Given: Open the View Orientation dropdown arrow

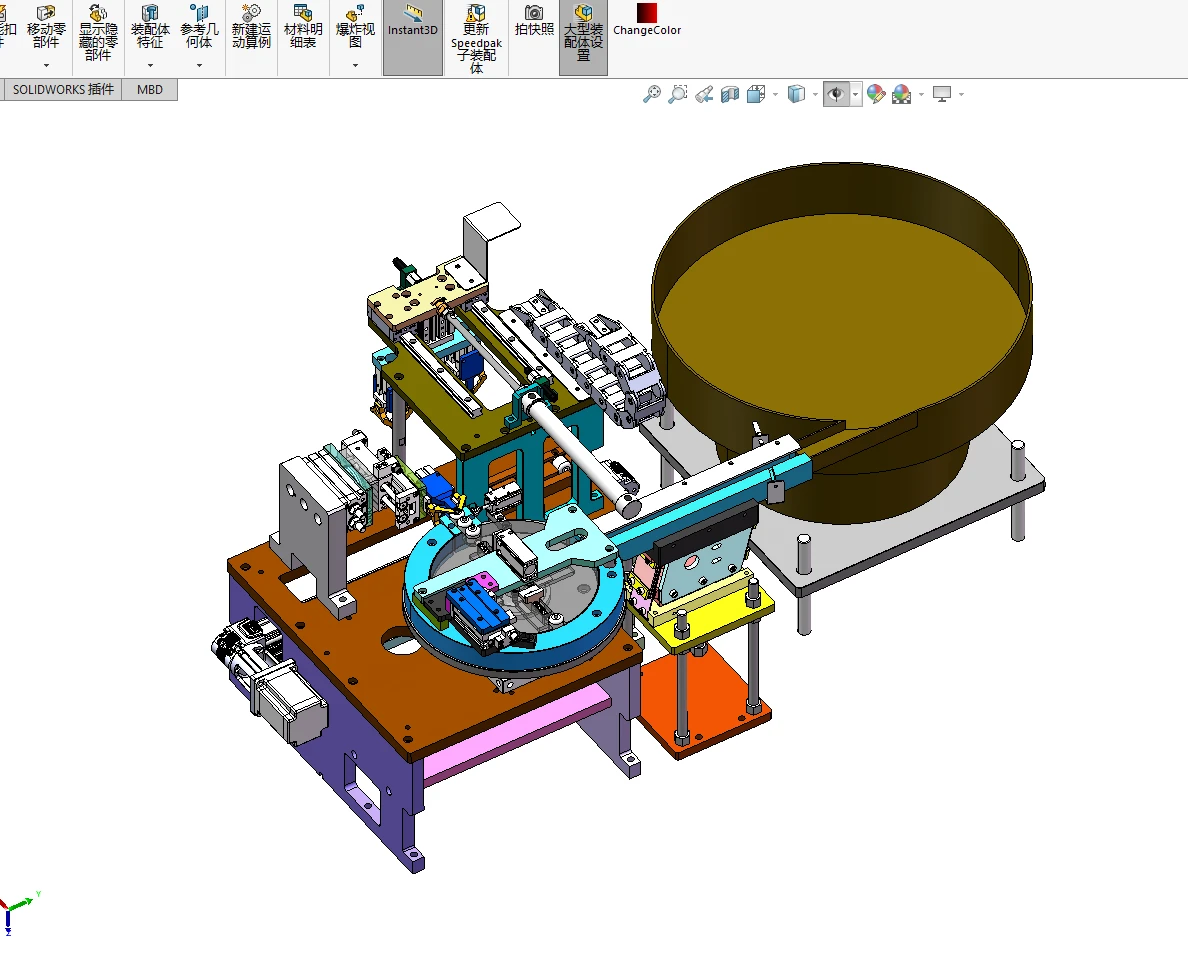Looking at the screenshot, I should 775,95.
